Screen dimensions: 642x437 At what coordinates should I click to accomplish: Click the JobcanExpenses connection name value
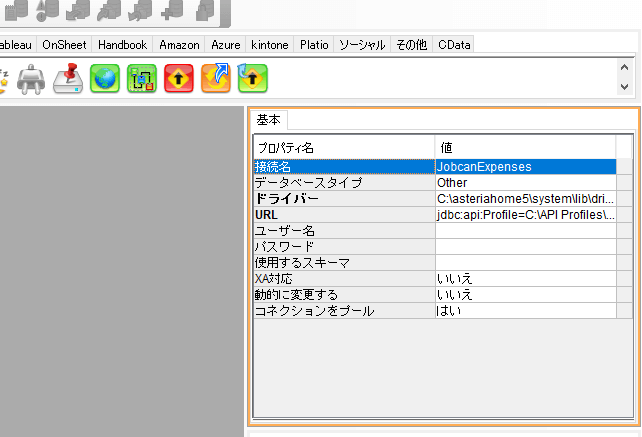point(526,167)
